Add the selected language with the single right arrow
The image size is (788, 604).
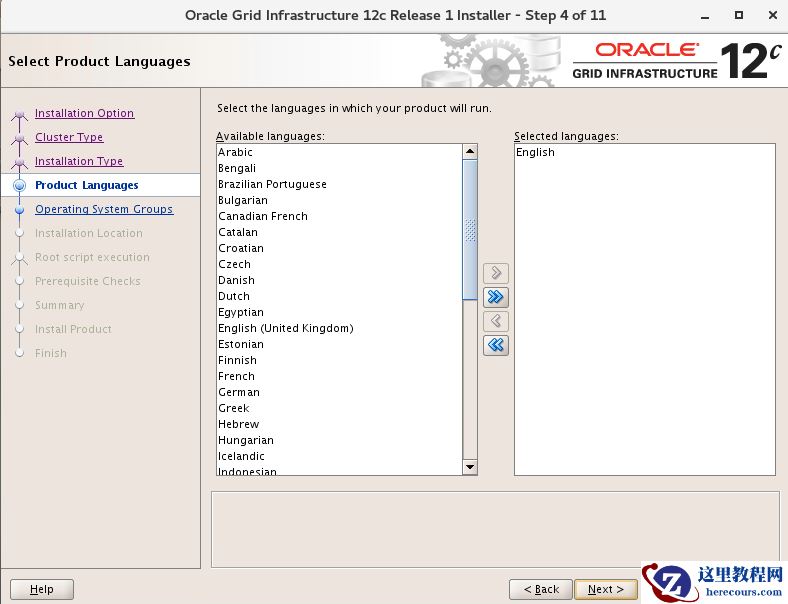[496, 273]
